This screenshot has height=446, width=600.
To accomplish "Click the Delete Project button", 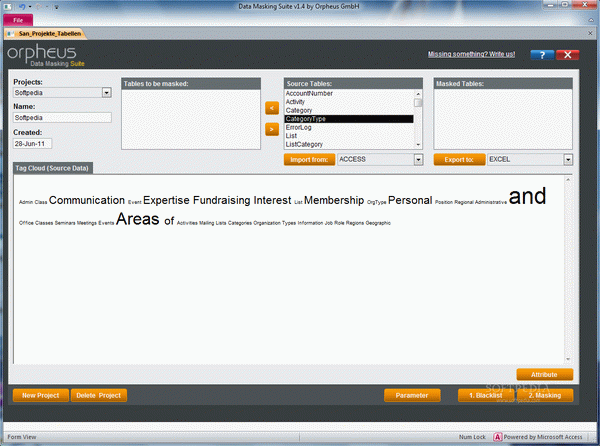I will tap(98, 395).
